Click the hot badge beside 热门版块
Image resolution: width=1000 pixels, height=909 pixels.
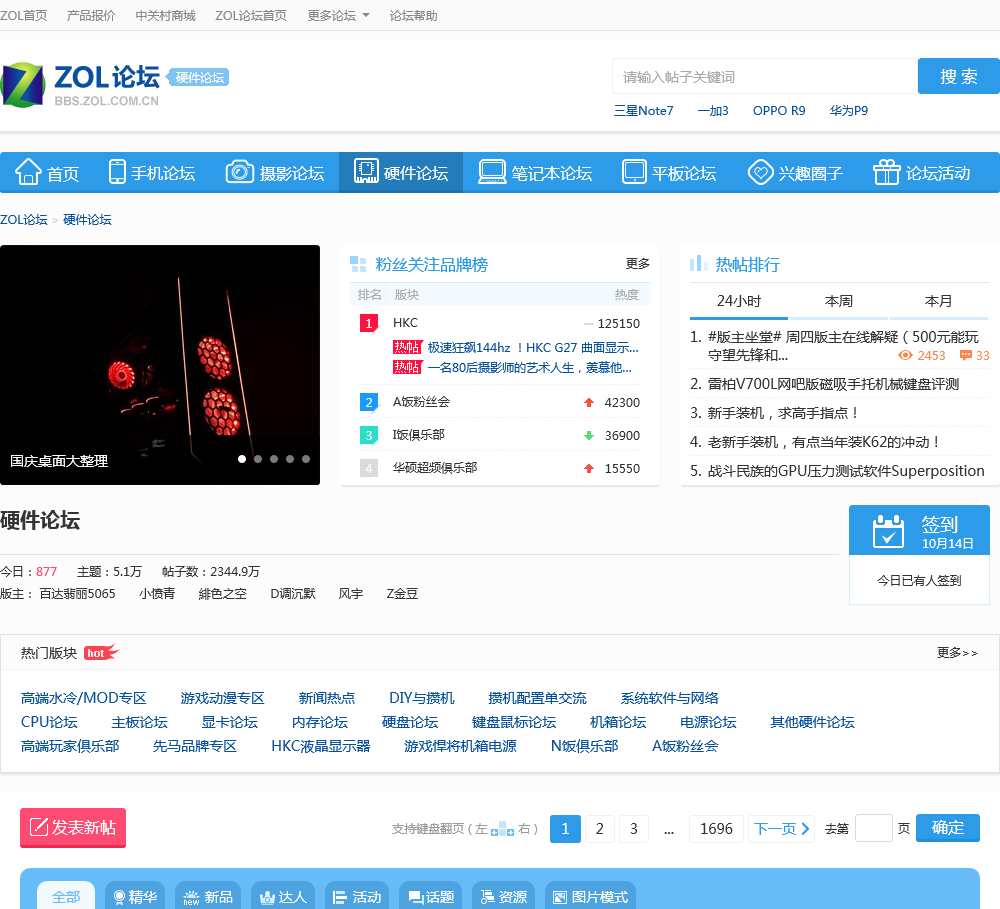[101, 652]
